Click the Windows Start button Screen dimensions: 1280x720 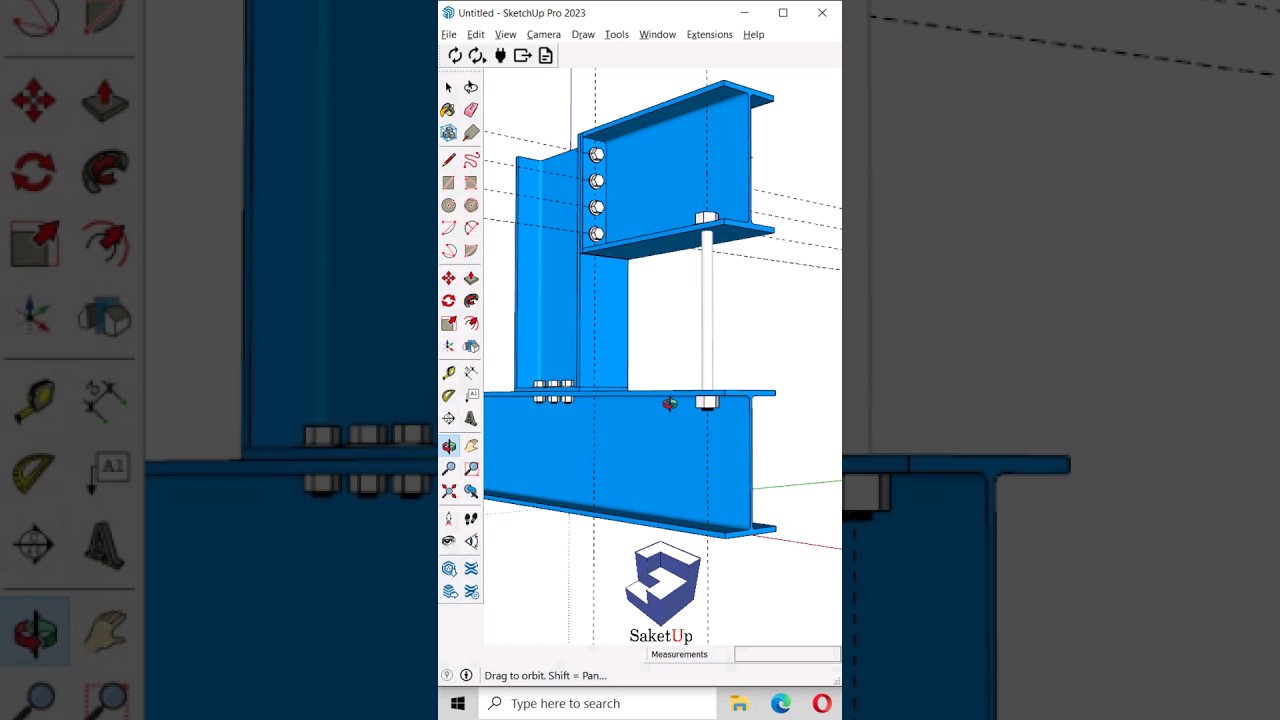pyautogui.click(x=458, y=704)
